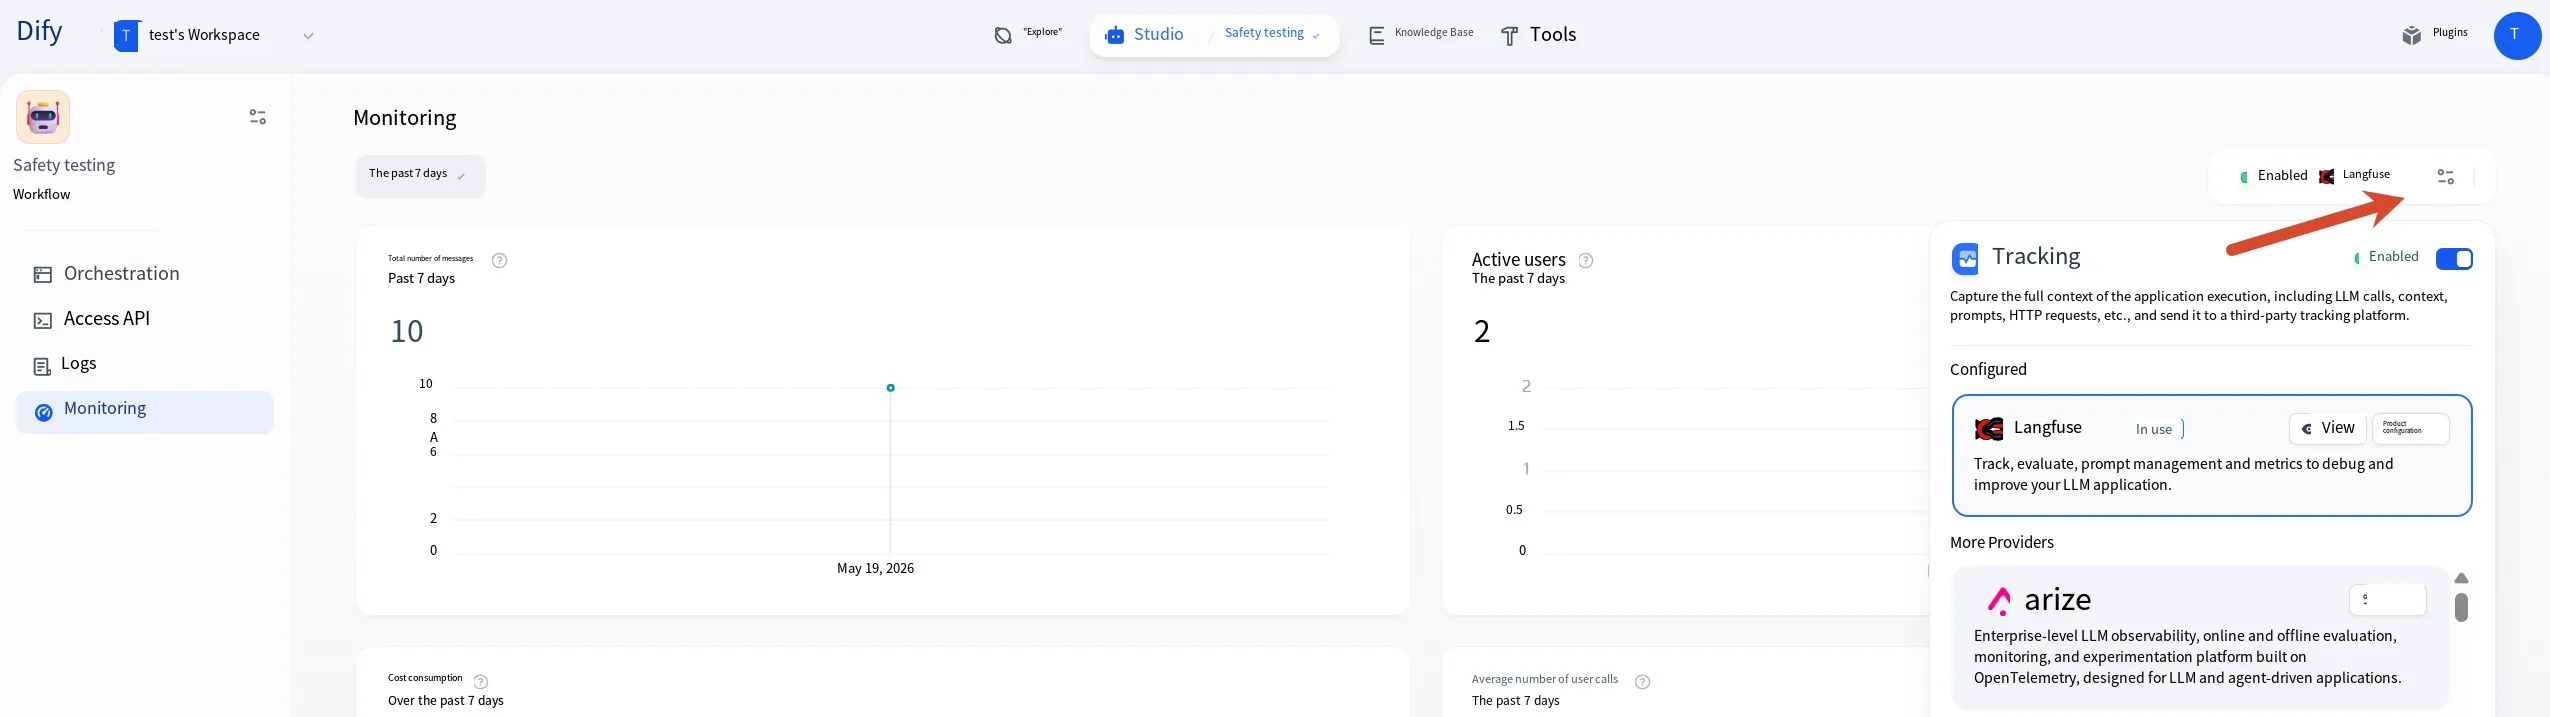
Task: Toggle the Tracking enabled switch
Action: click(x=2454, y=259)
